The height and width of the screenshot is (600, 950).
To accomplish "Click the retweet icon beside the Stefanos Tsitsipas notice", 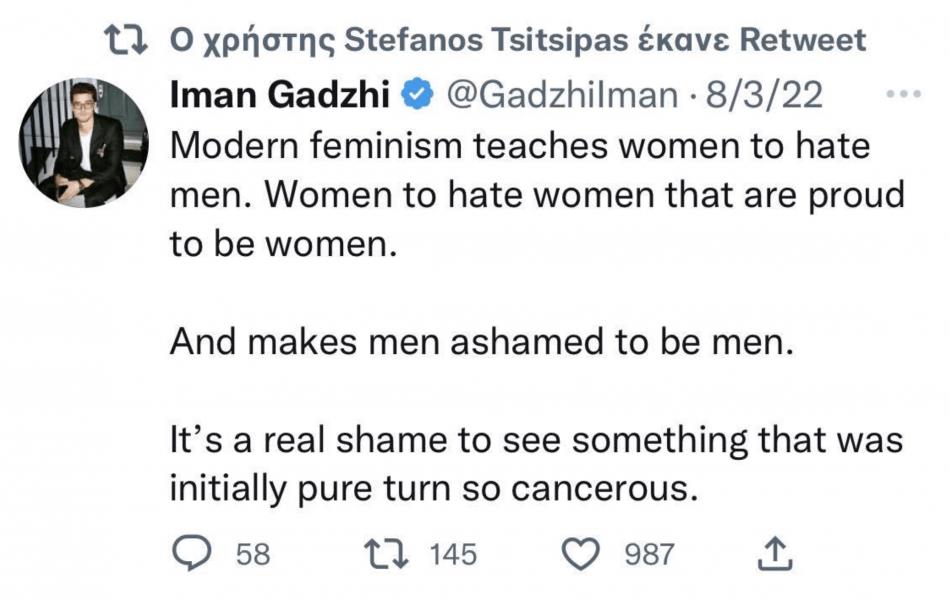I will [126, 40].
